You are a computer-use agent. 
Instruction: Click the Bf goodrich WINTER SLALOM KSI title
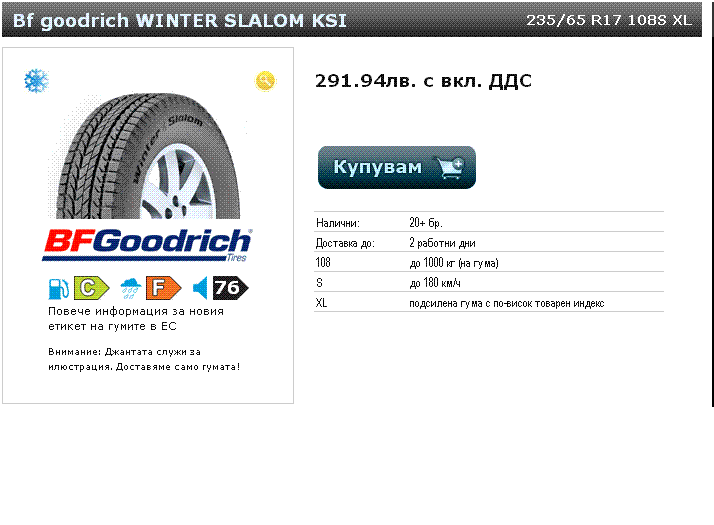pyautogui.click(x=180, y=20)
